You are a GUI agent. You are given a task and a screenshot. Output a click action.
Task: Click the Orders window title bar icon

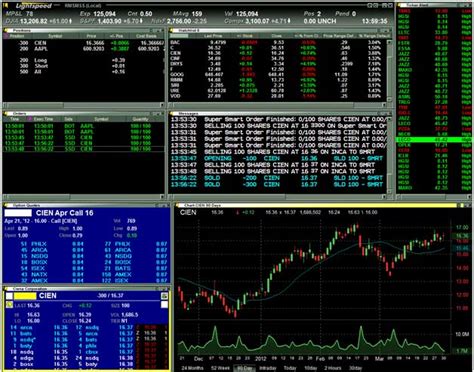click(6, 114)
